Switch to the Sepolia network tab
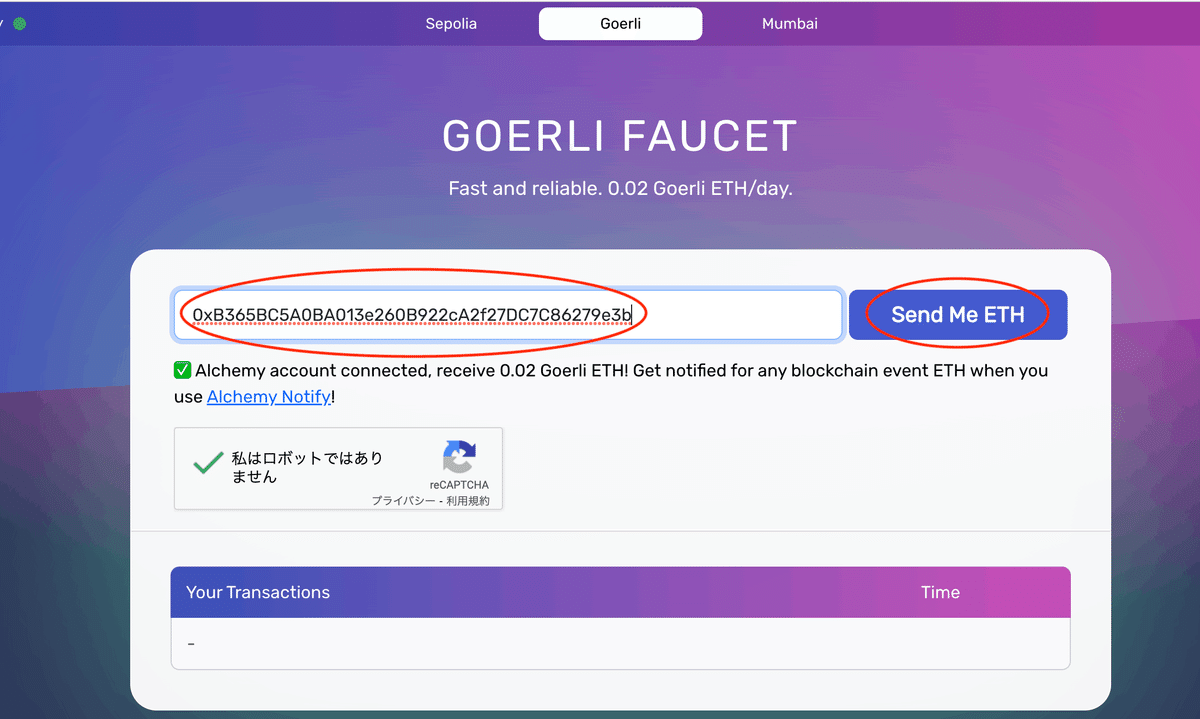 [451, 23]
